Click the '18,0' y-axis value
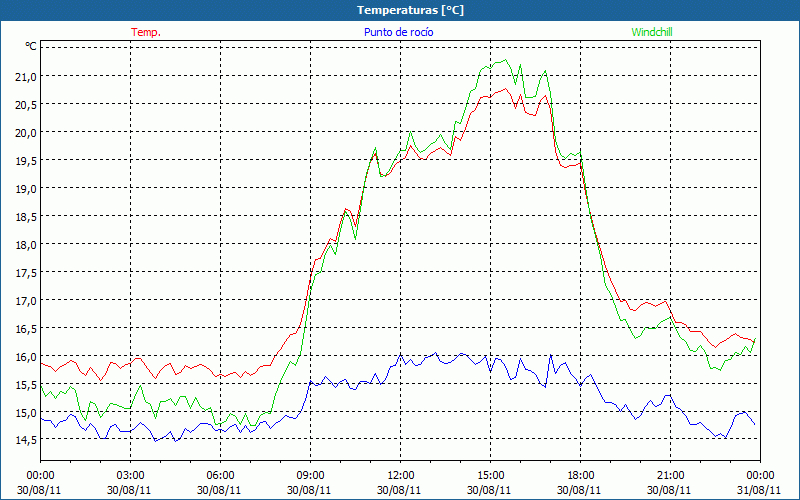This screenshot has width=800, height=500. (26, 245)
